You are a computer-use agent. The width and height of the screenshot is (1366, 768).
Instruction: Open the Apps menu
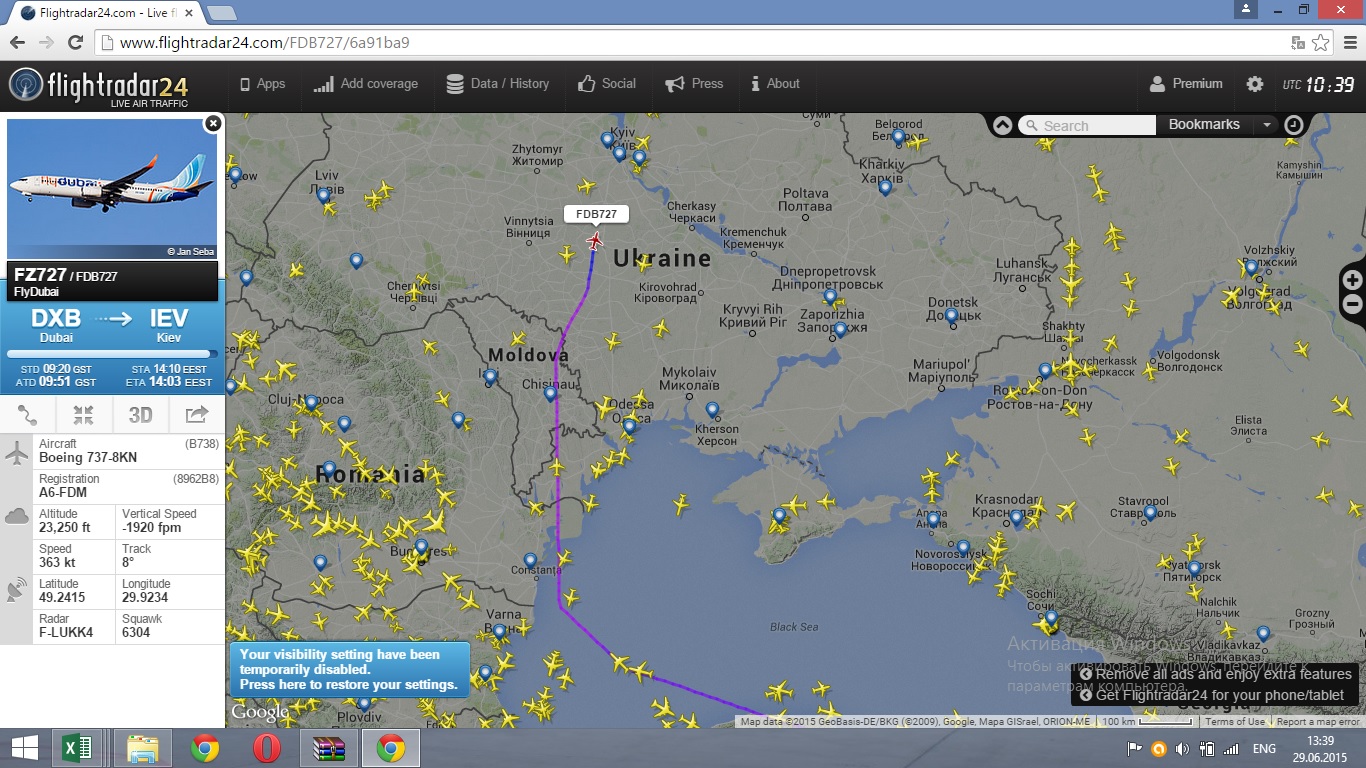pos(262,84)
